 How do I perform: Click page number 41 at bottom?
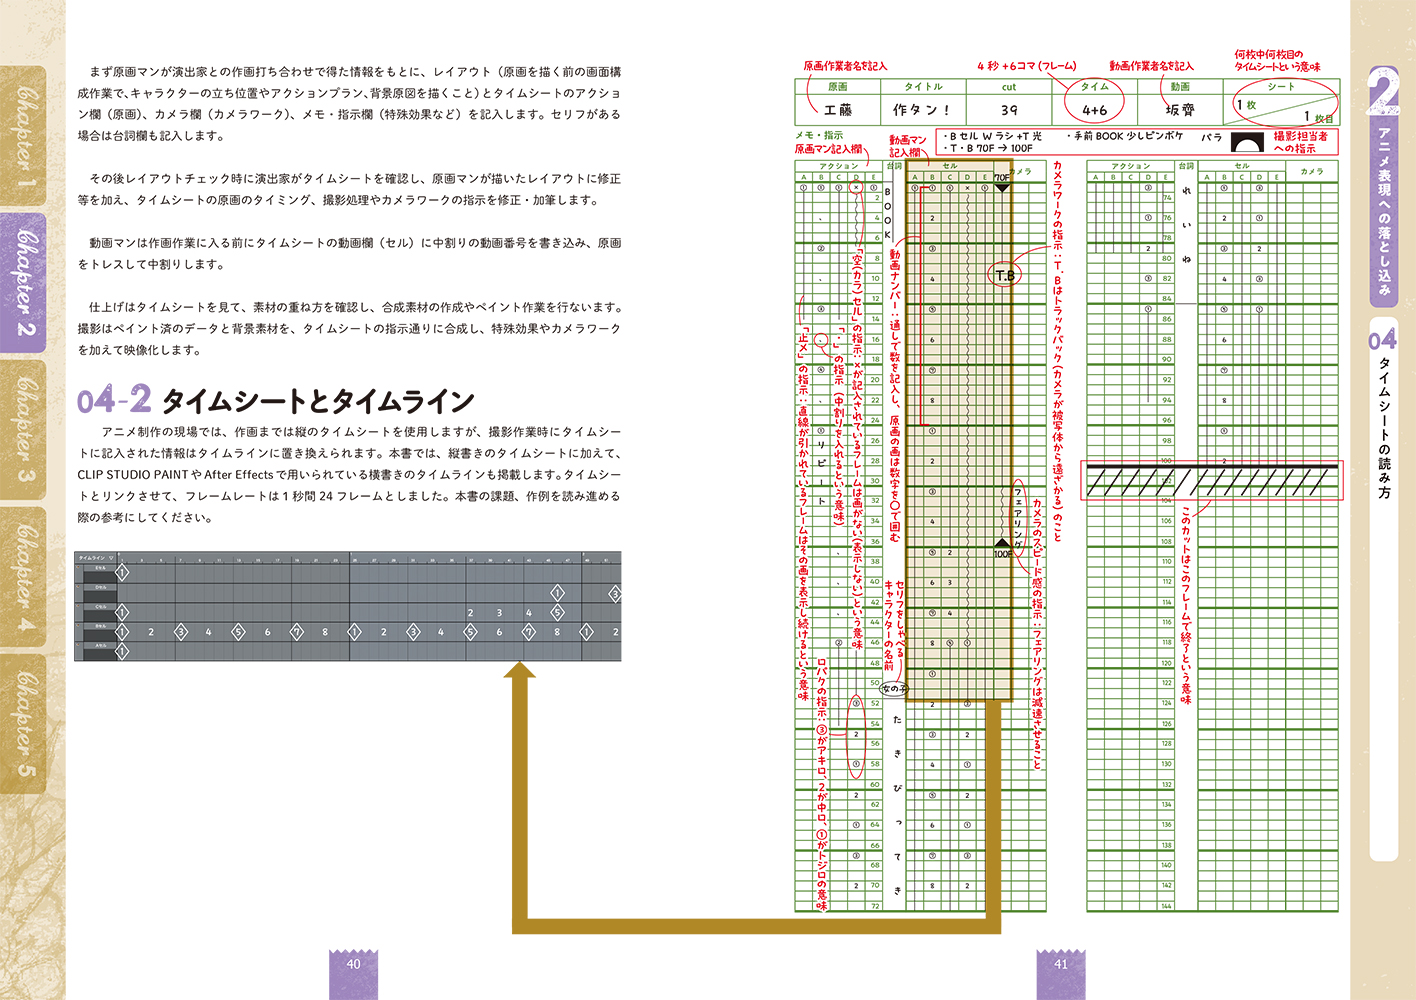click(1061, 964)
